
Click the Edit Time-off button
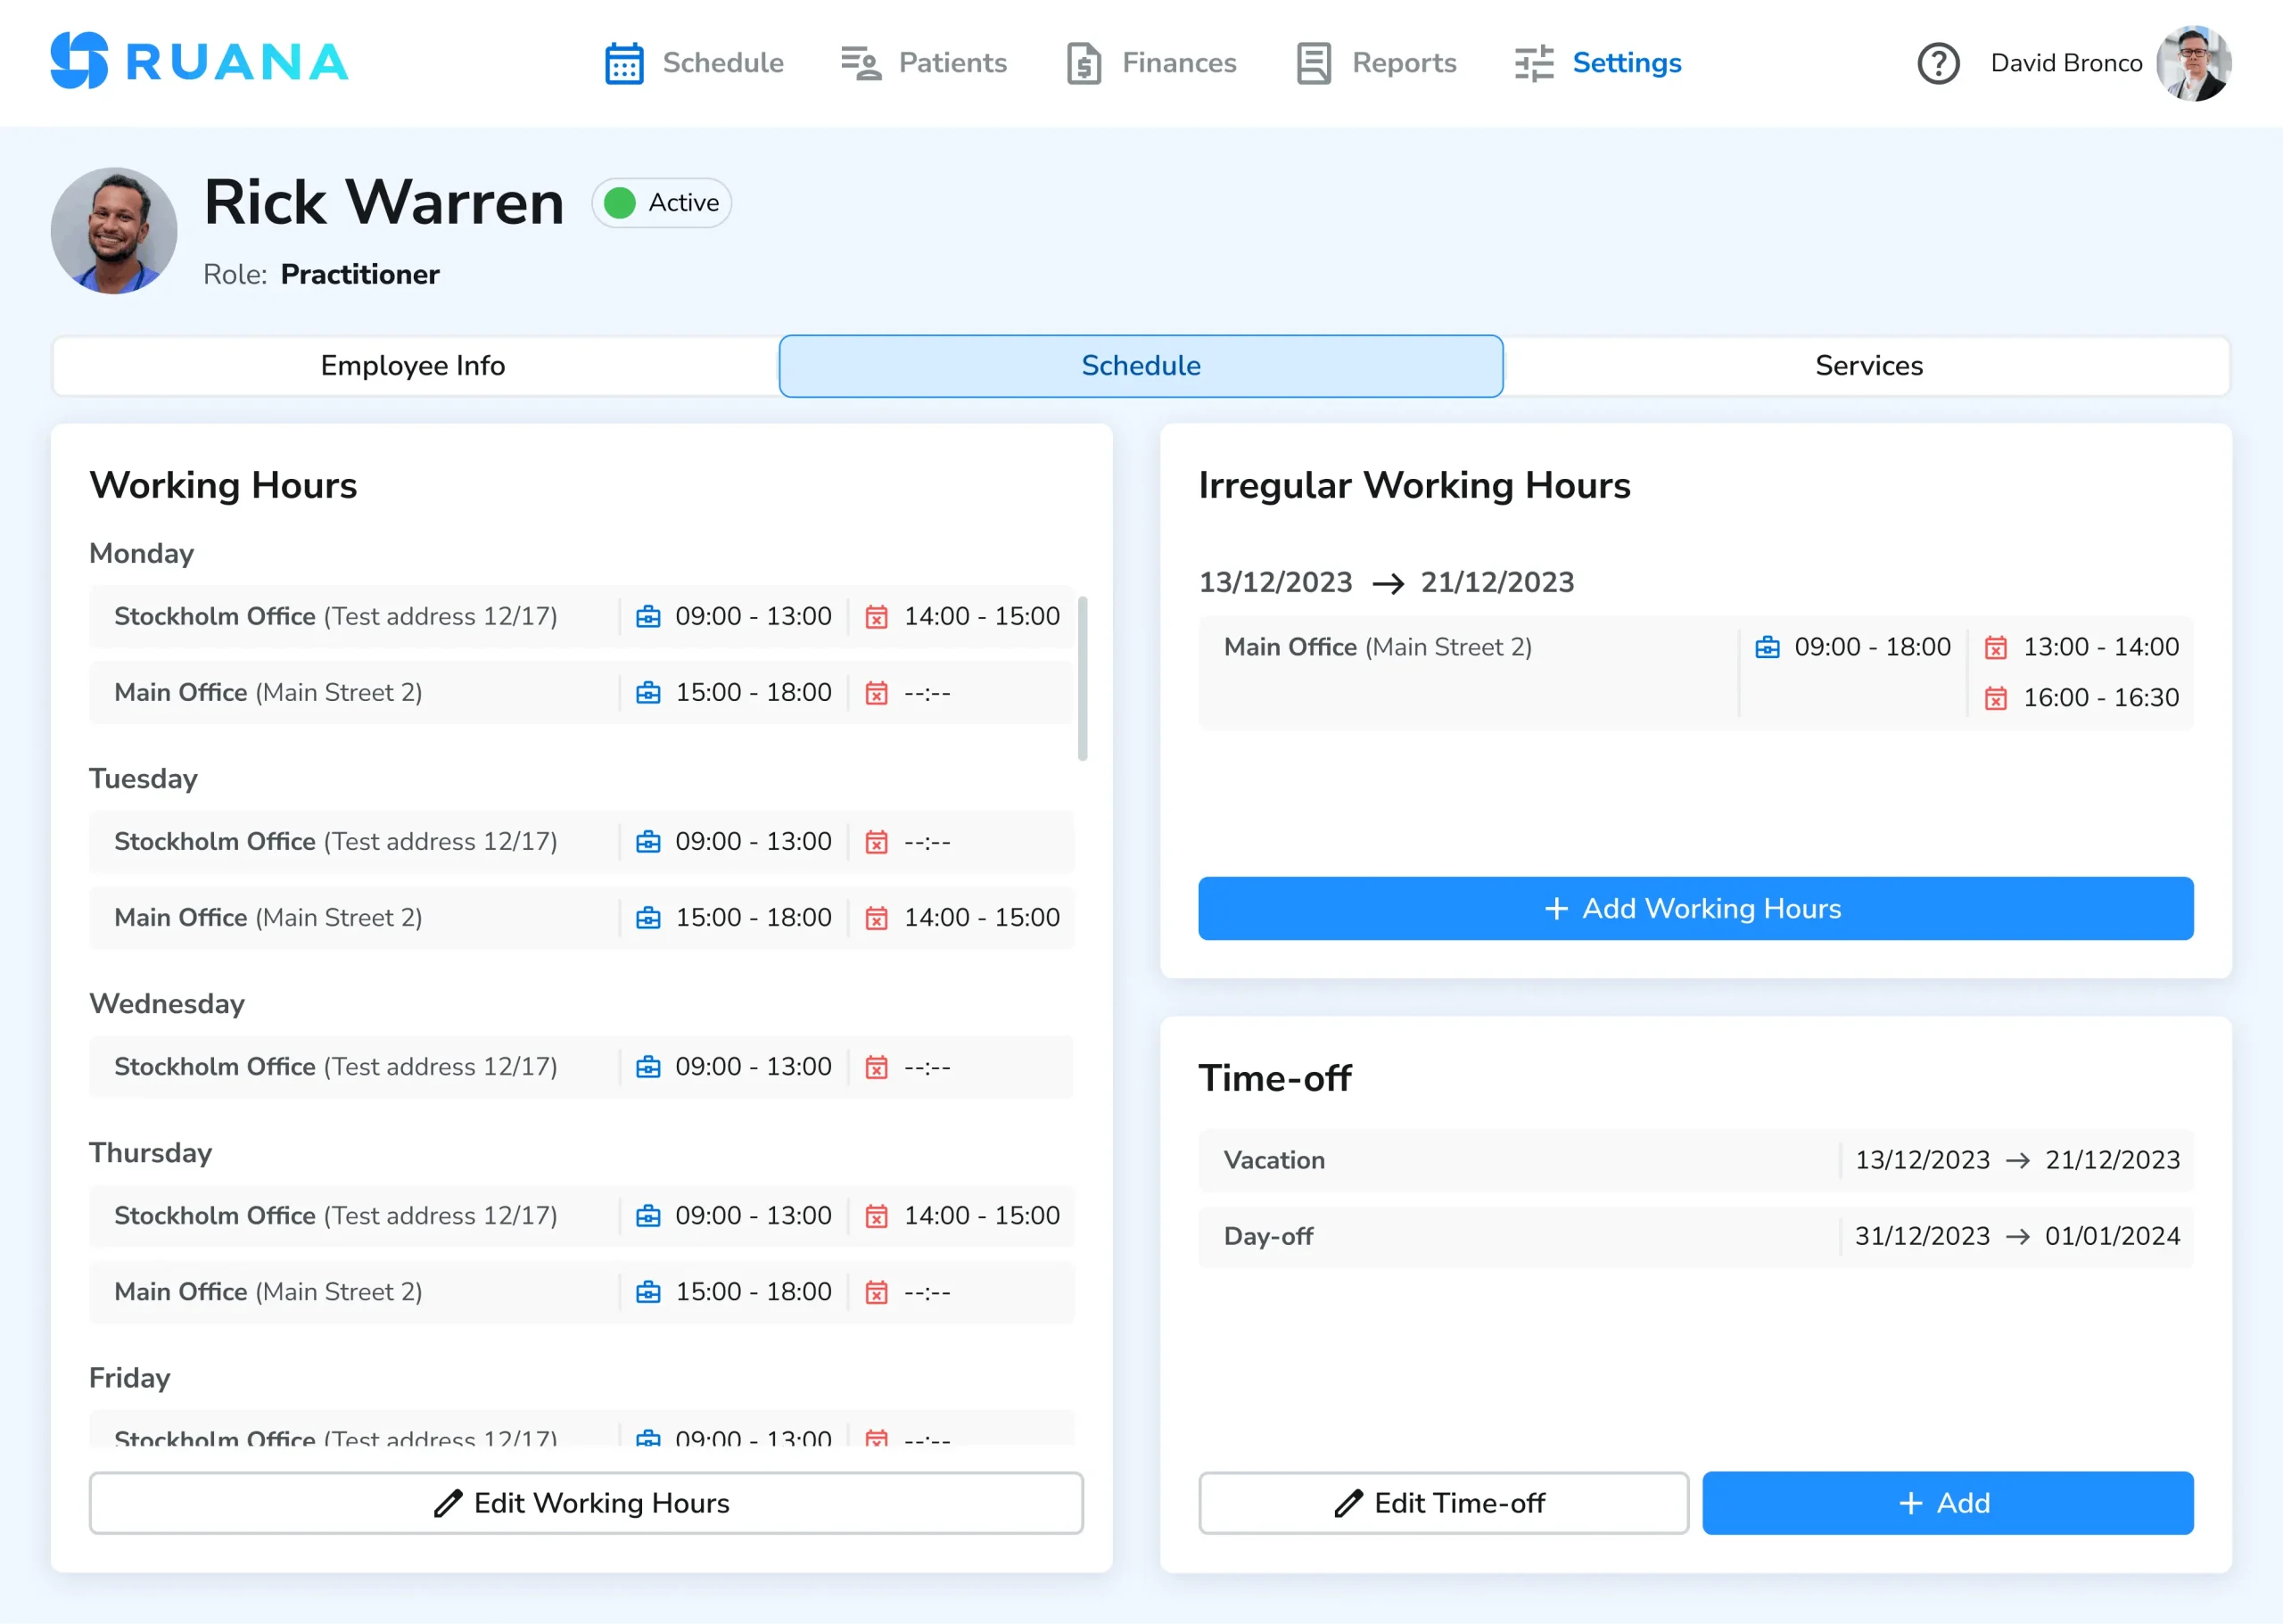pos(1443,1503)
